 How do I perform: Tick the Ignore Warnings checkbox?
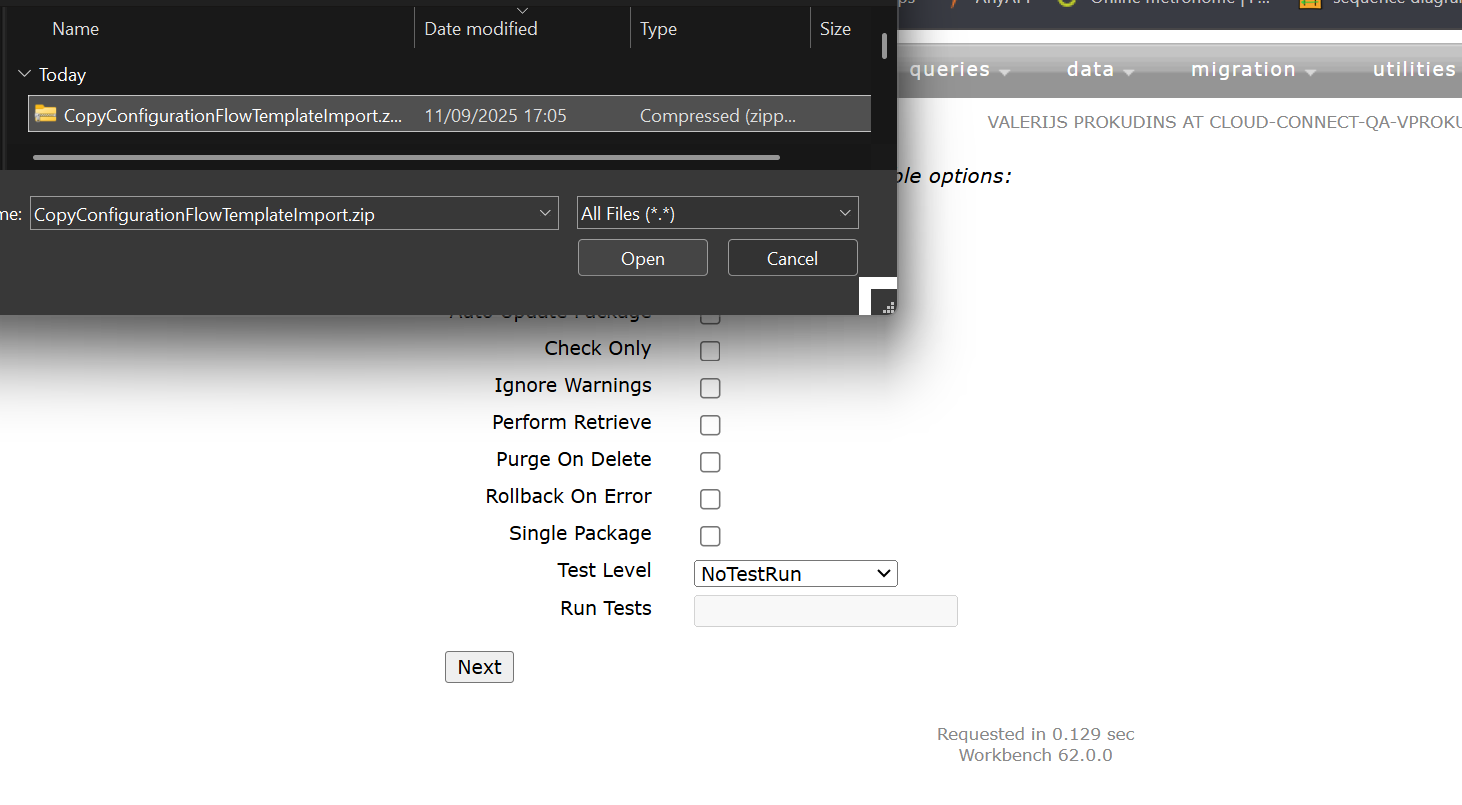[x=710, y=388]
